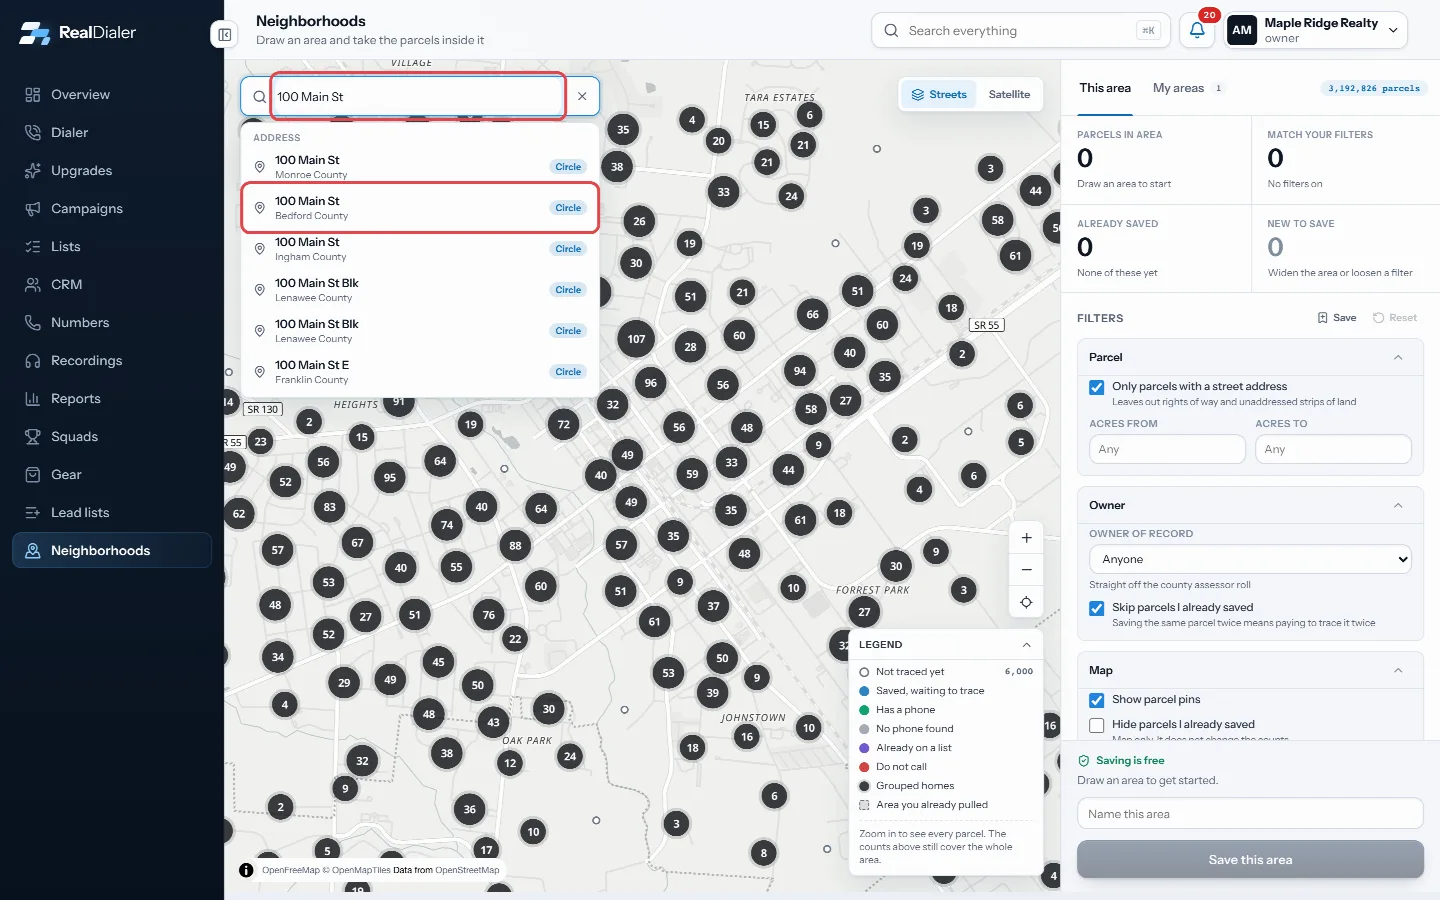
Task: Zoom in on the map
Action: click(x=1026, y=538)
